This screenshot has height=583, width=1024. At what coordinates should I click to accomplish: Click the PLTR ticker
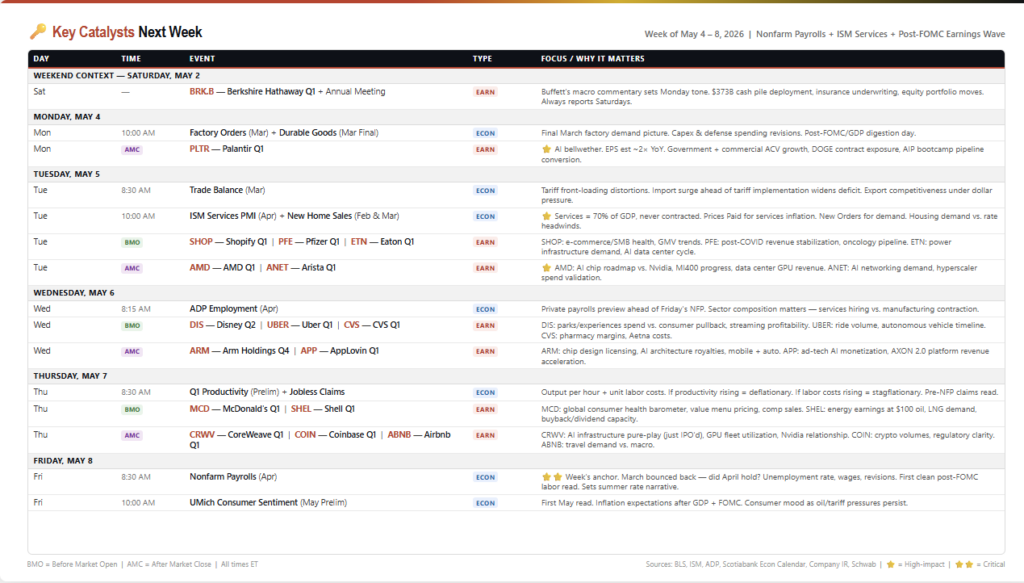coord(199,149)
